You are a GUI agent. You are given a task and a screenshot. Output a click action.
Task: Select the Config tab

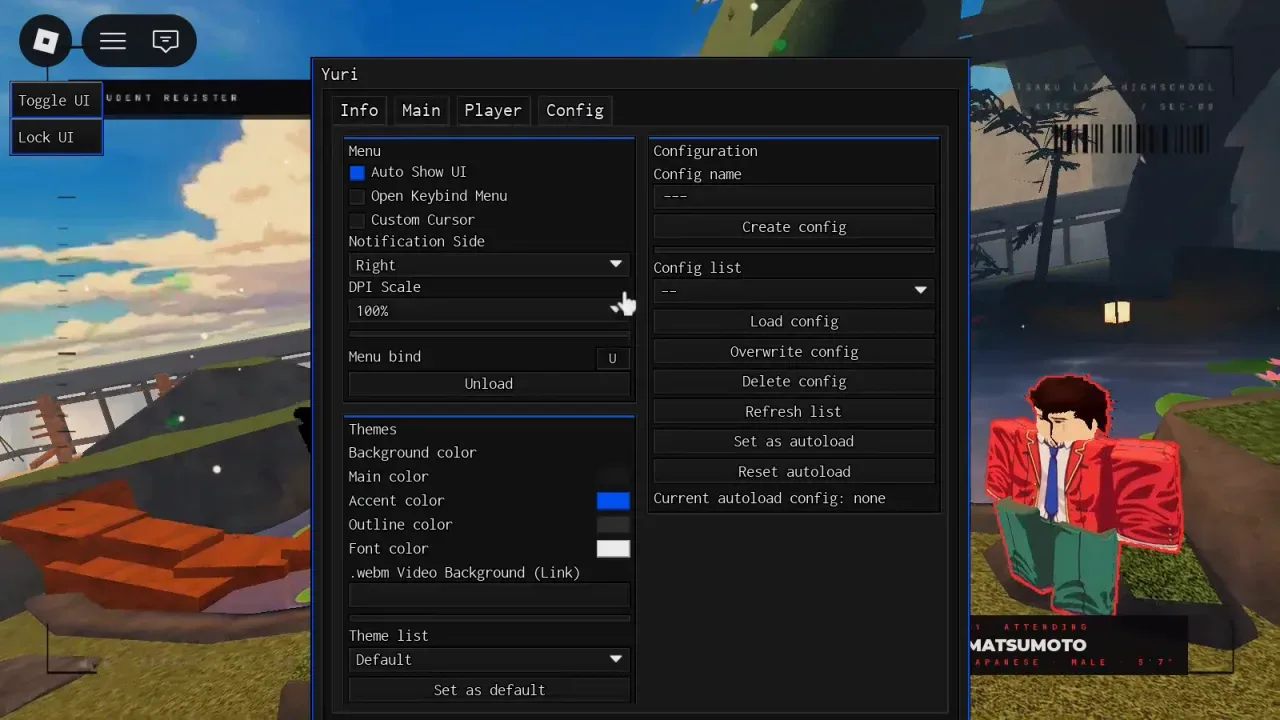(575, 110)
